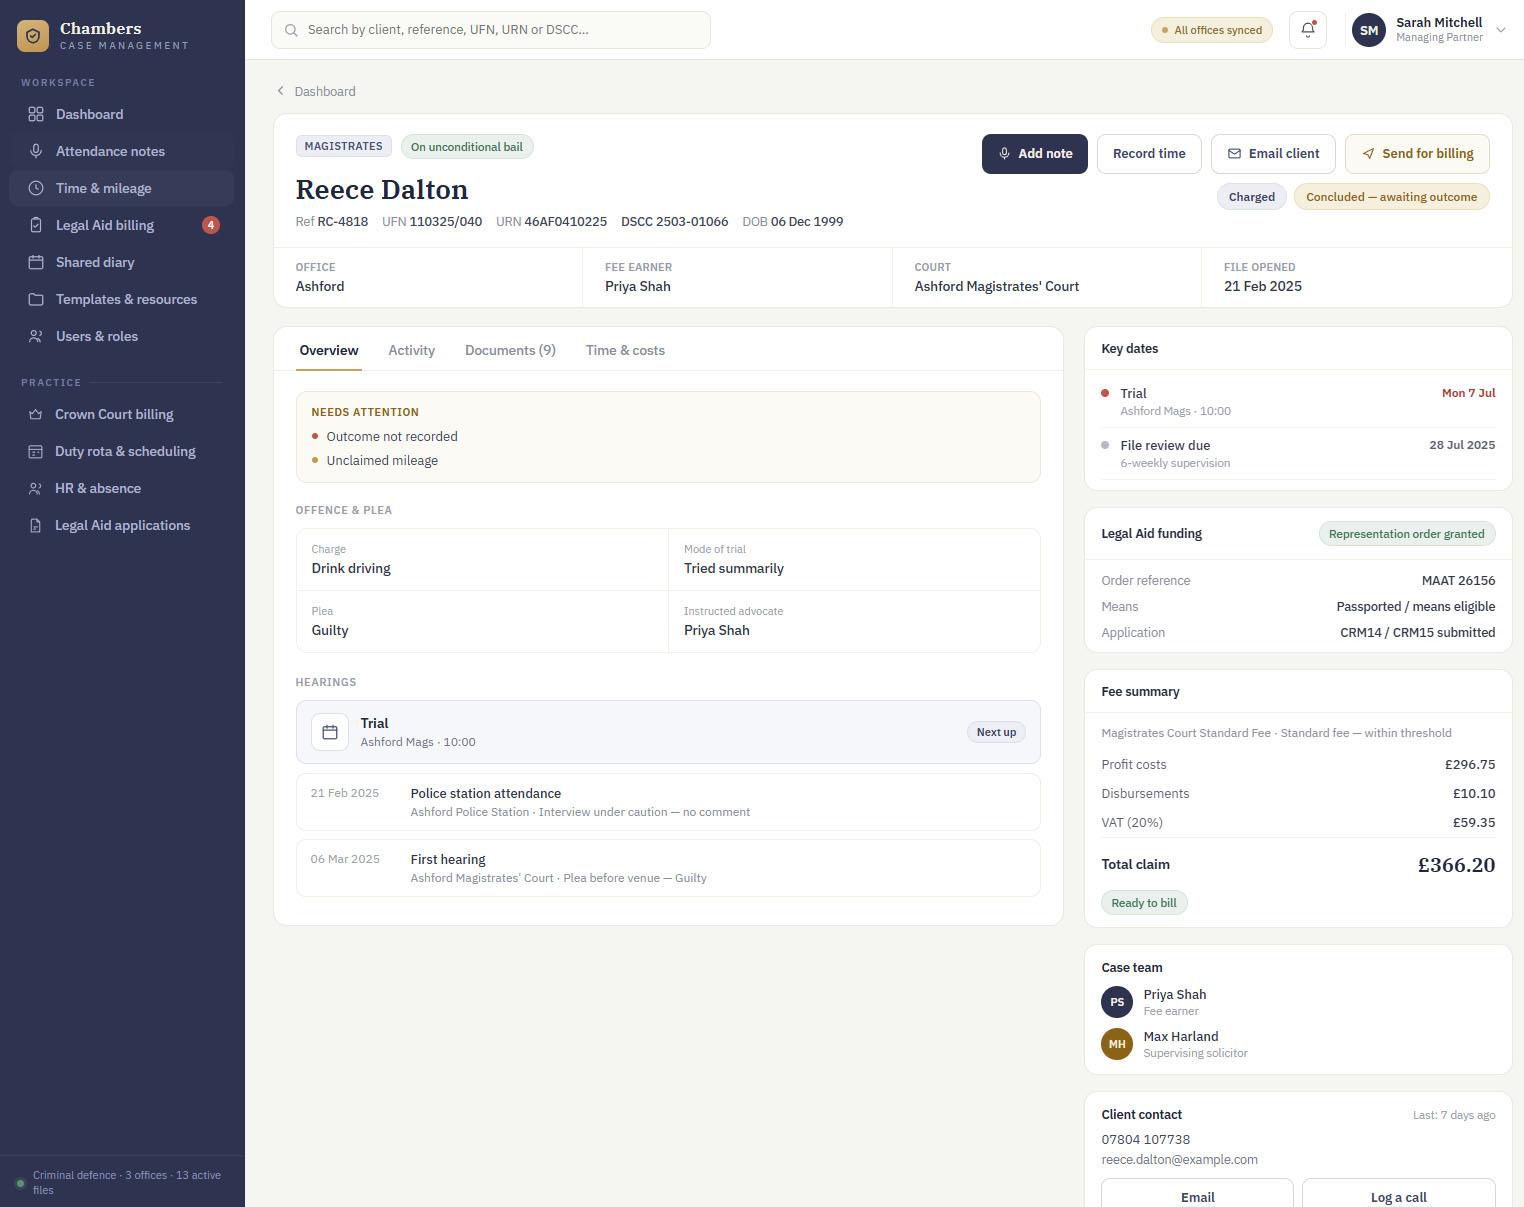
Task: Click the Chambers shield logo icon
Action: click(x=33, y=36)
